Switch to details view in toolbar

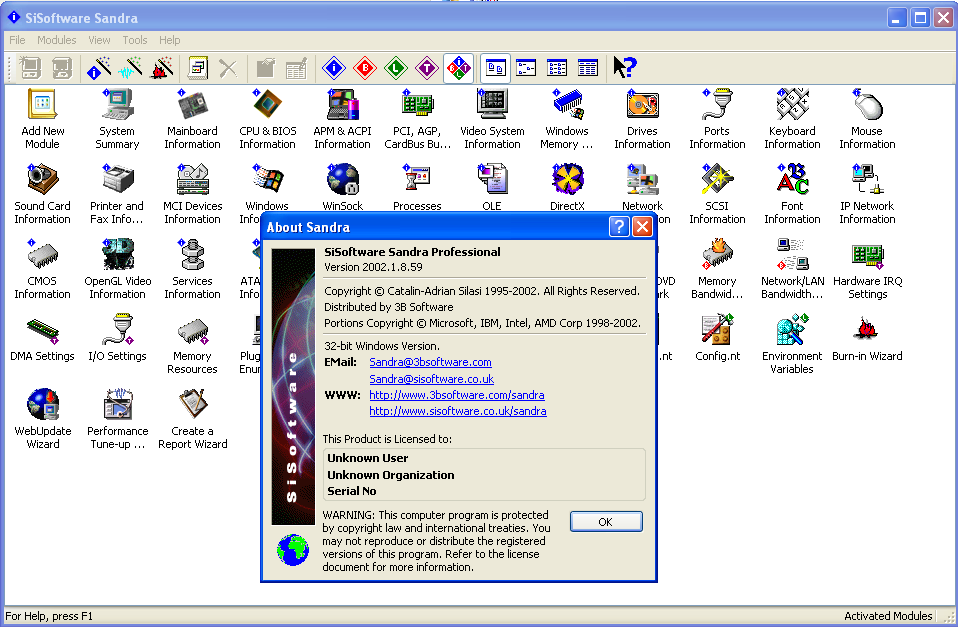click(588, 68)
